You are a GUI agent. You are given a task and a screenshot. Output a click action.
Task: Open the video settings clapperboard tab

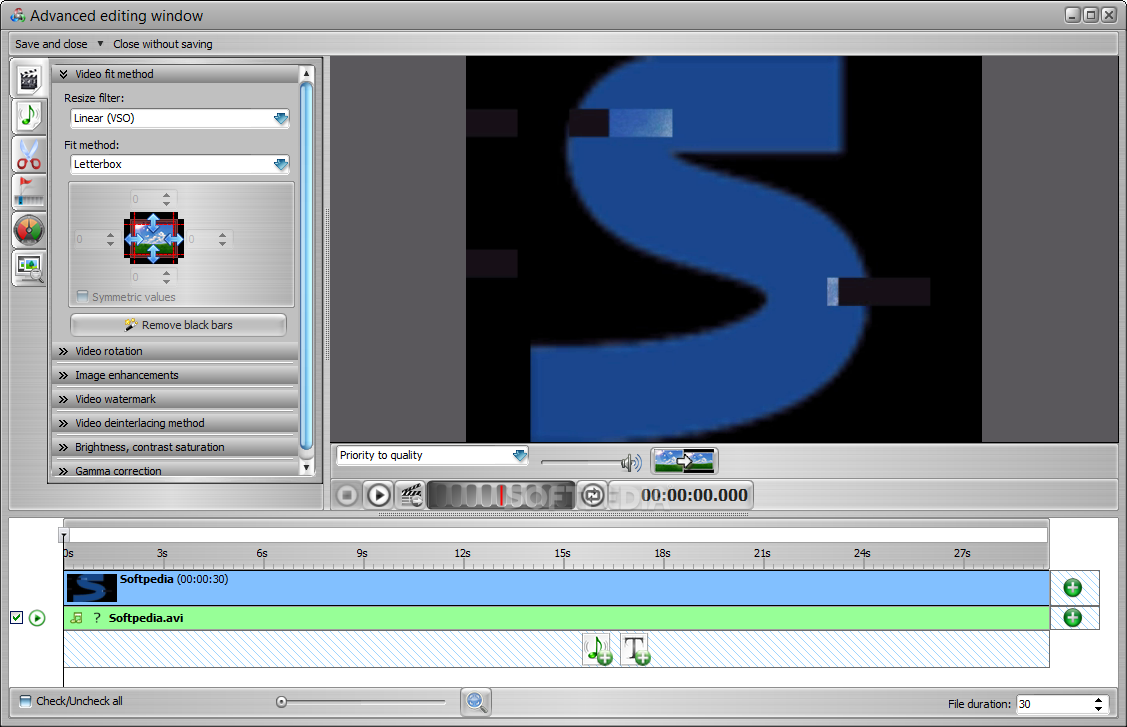29,78
